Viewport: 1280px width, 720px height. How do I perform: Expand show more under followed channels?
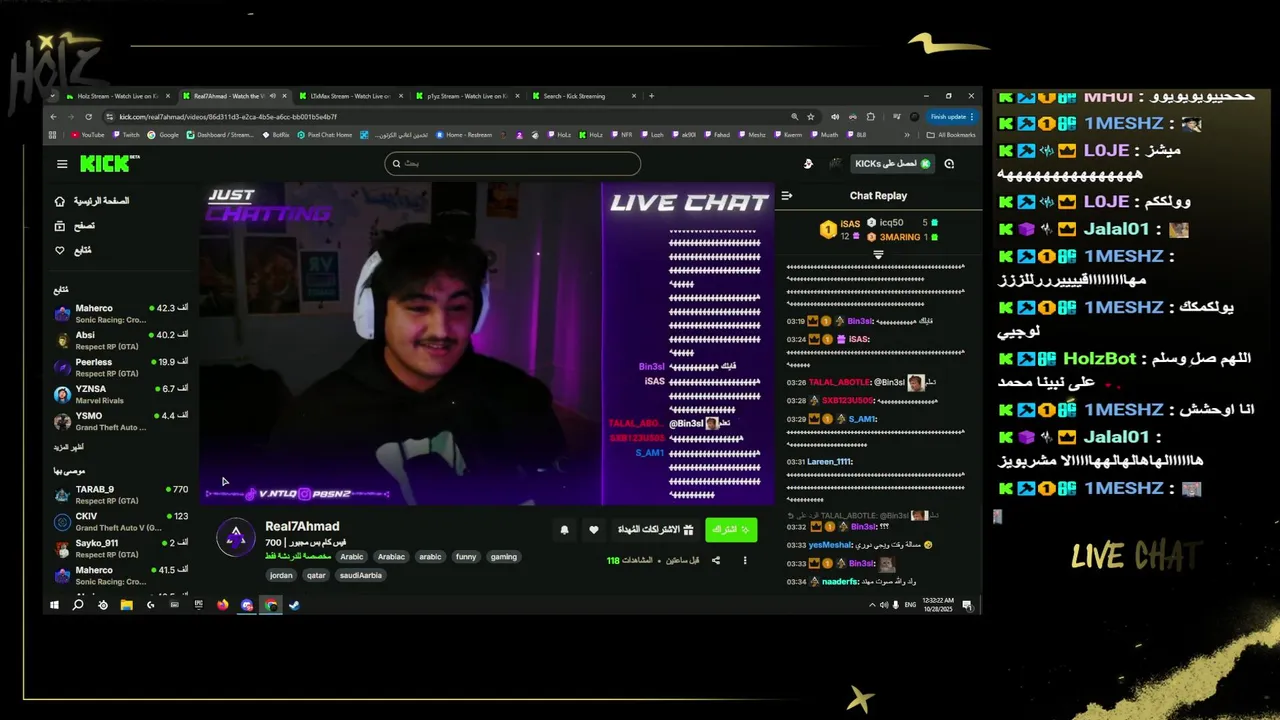point(69,447)
